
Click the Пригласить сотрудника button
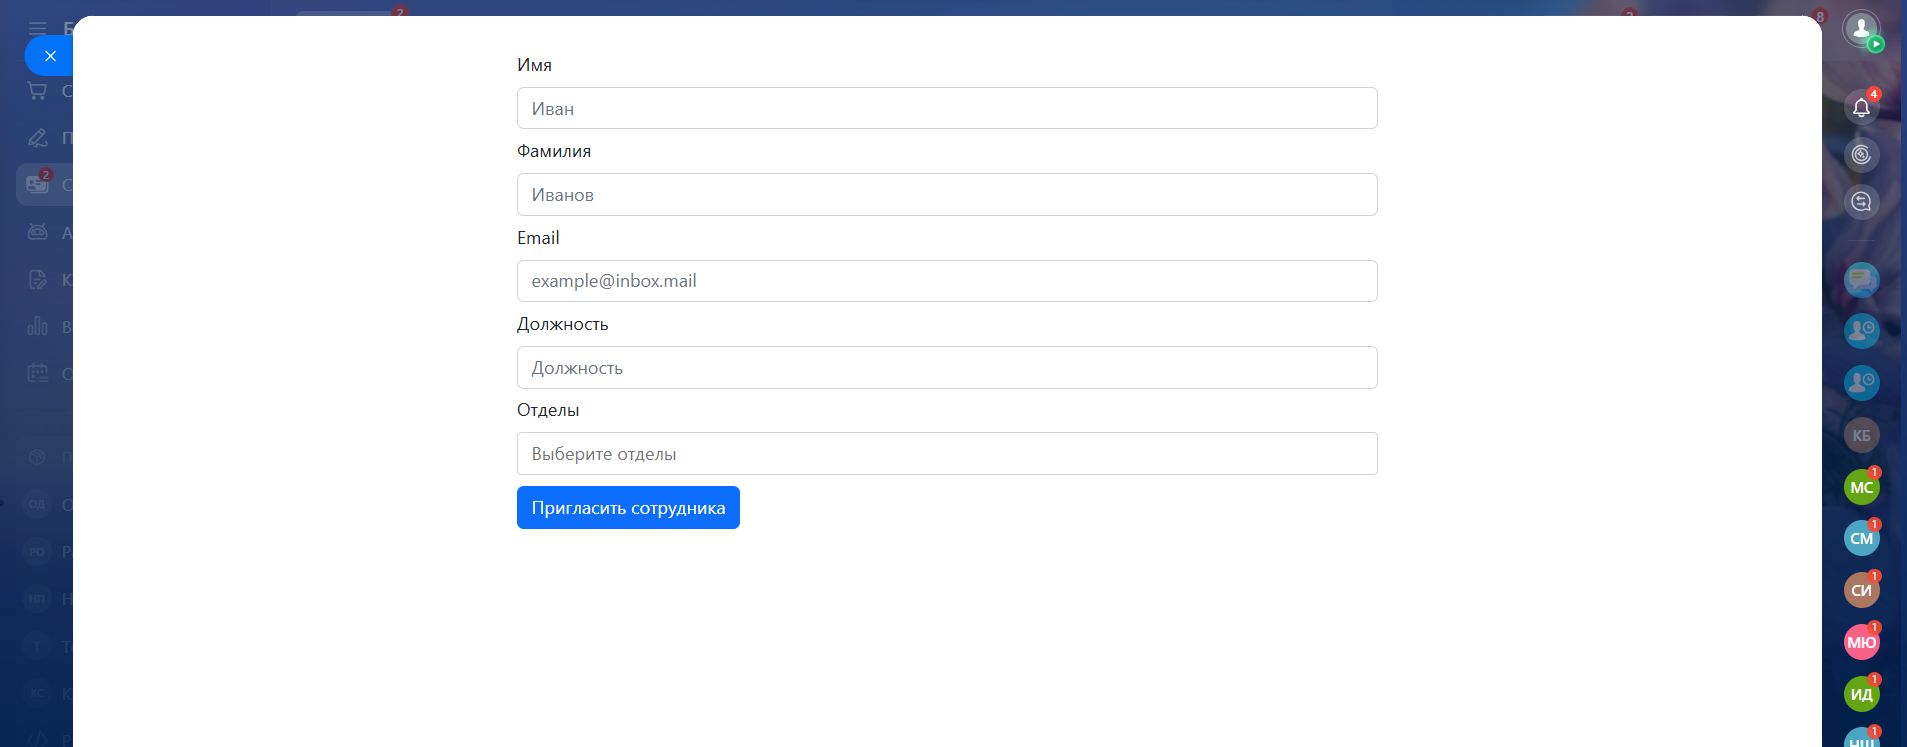click(628, 508)
